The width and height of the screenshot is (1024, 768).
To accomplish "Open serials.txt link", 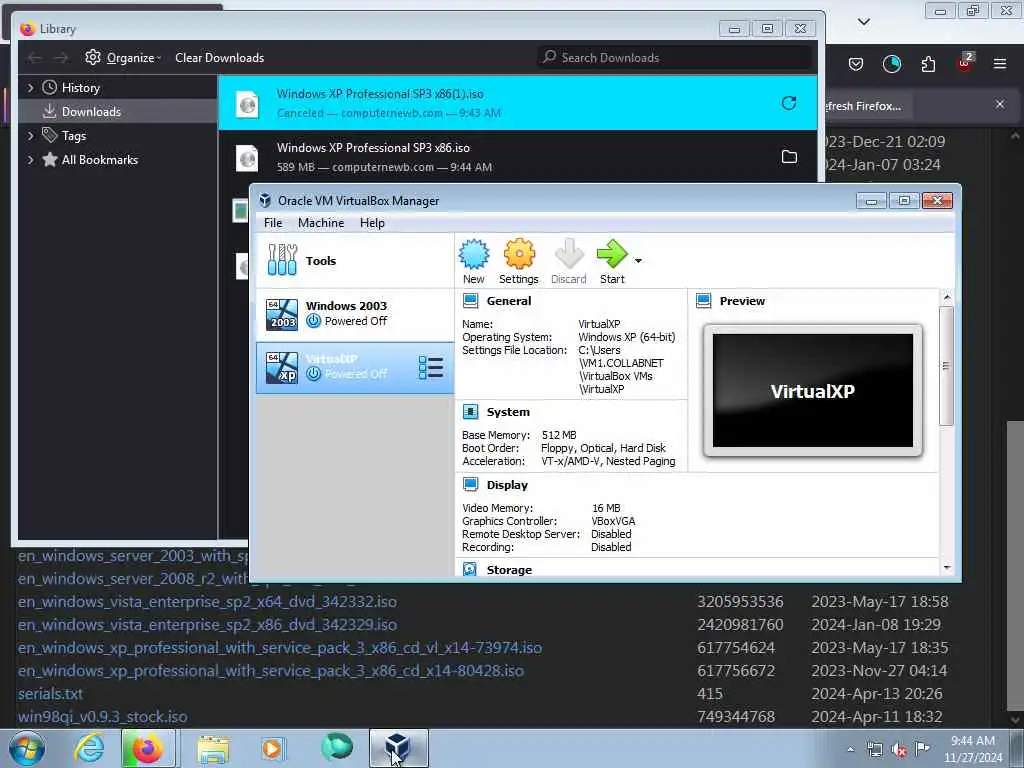I will tap(50, 694).
